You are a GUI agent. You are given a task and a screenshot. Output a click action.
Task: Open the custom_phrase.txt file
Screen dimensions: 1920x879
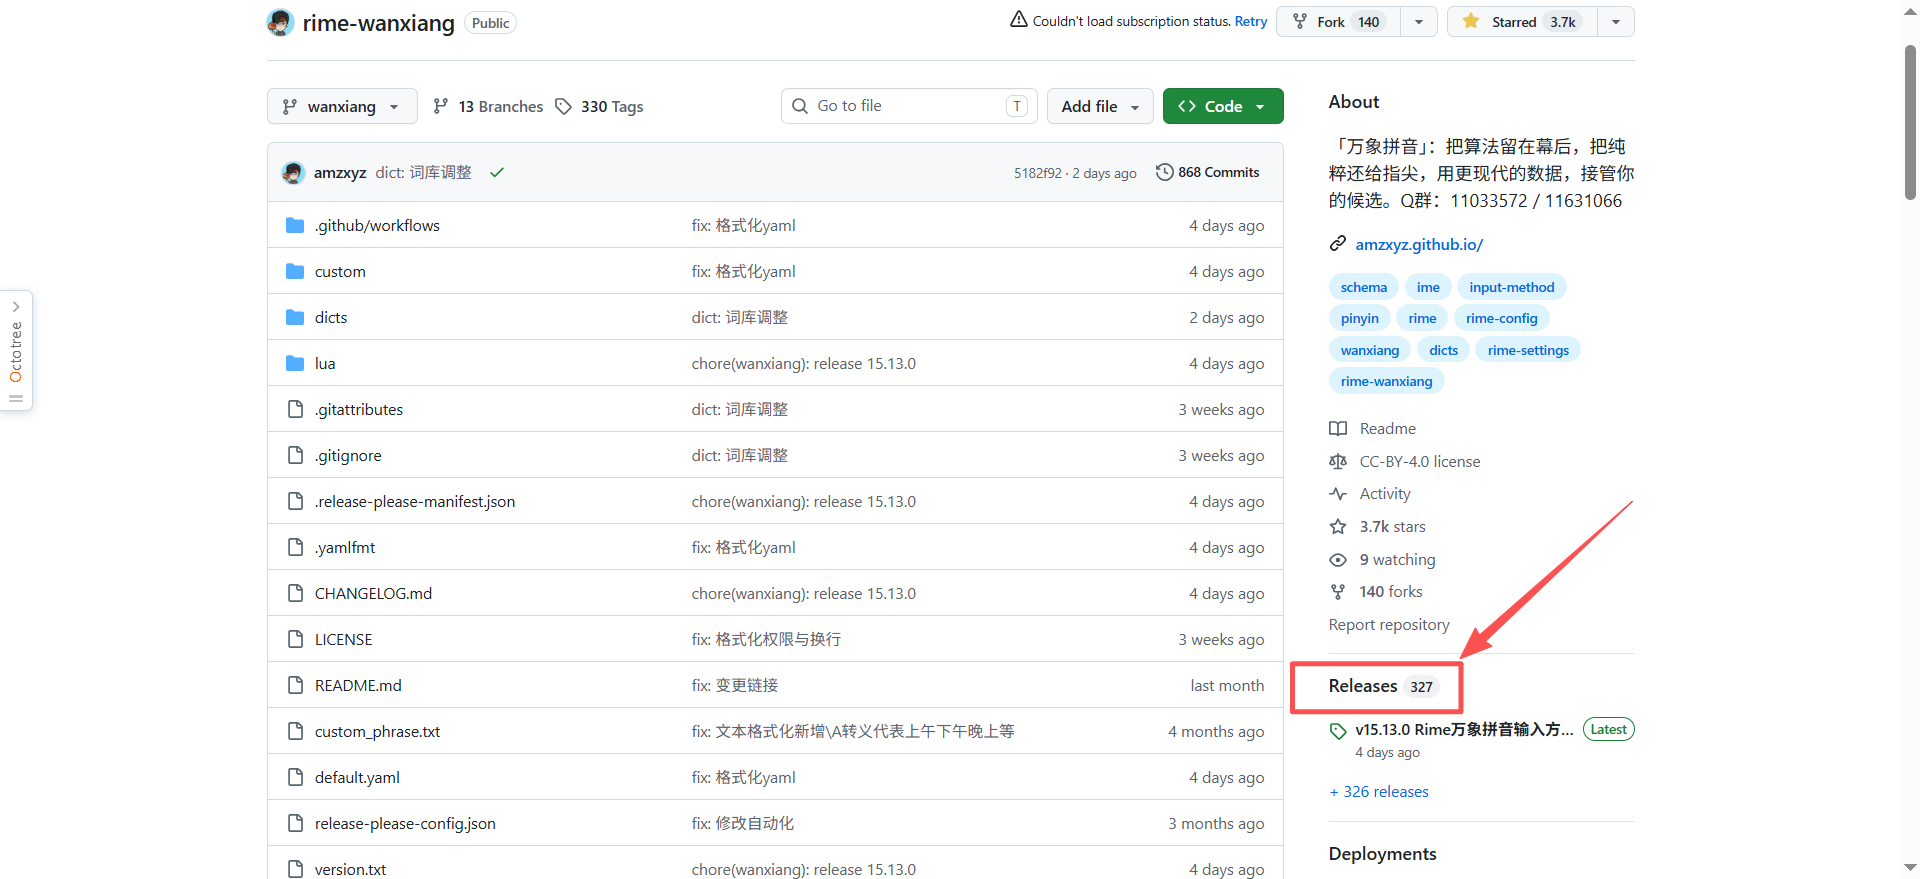[x=377, y=731]
